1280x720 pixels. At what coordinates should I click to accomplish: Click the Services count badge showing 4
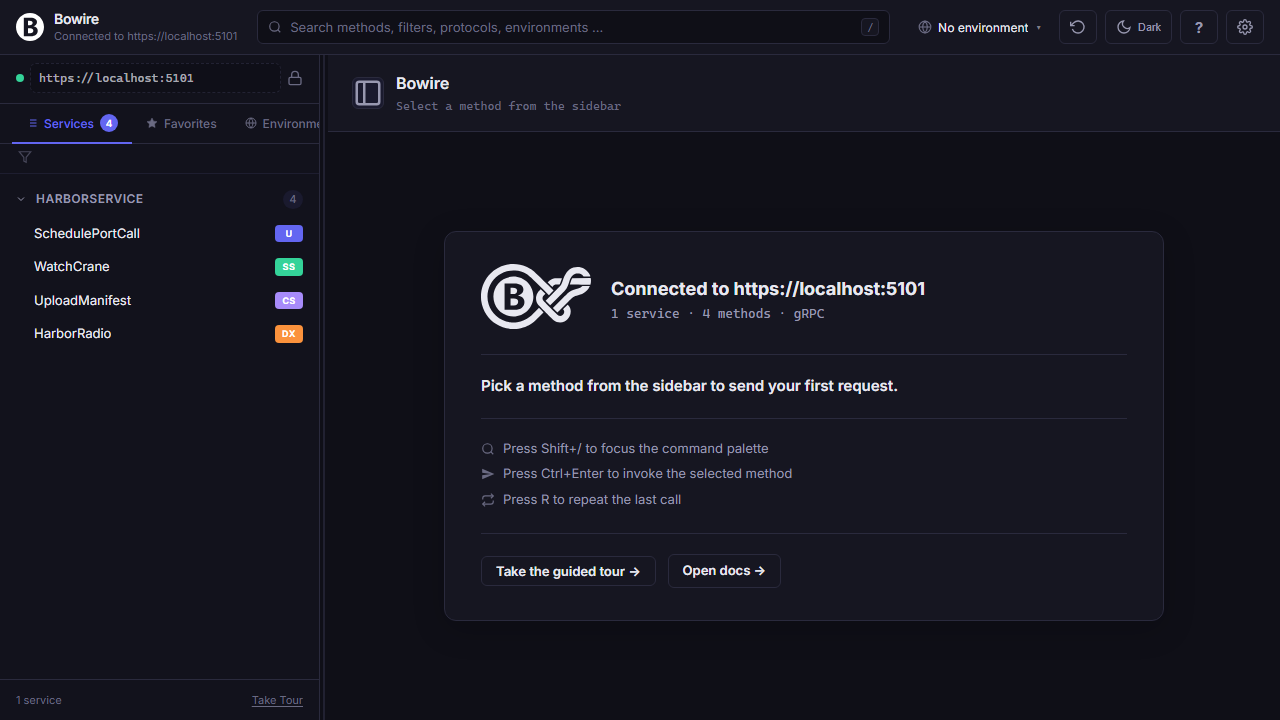coord(109,123)
